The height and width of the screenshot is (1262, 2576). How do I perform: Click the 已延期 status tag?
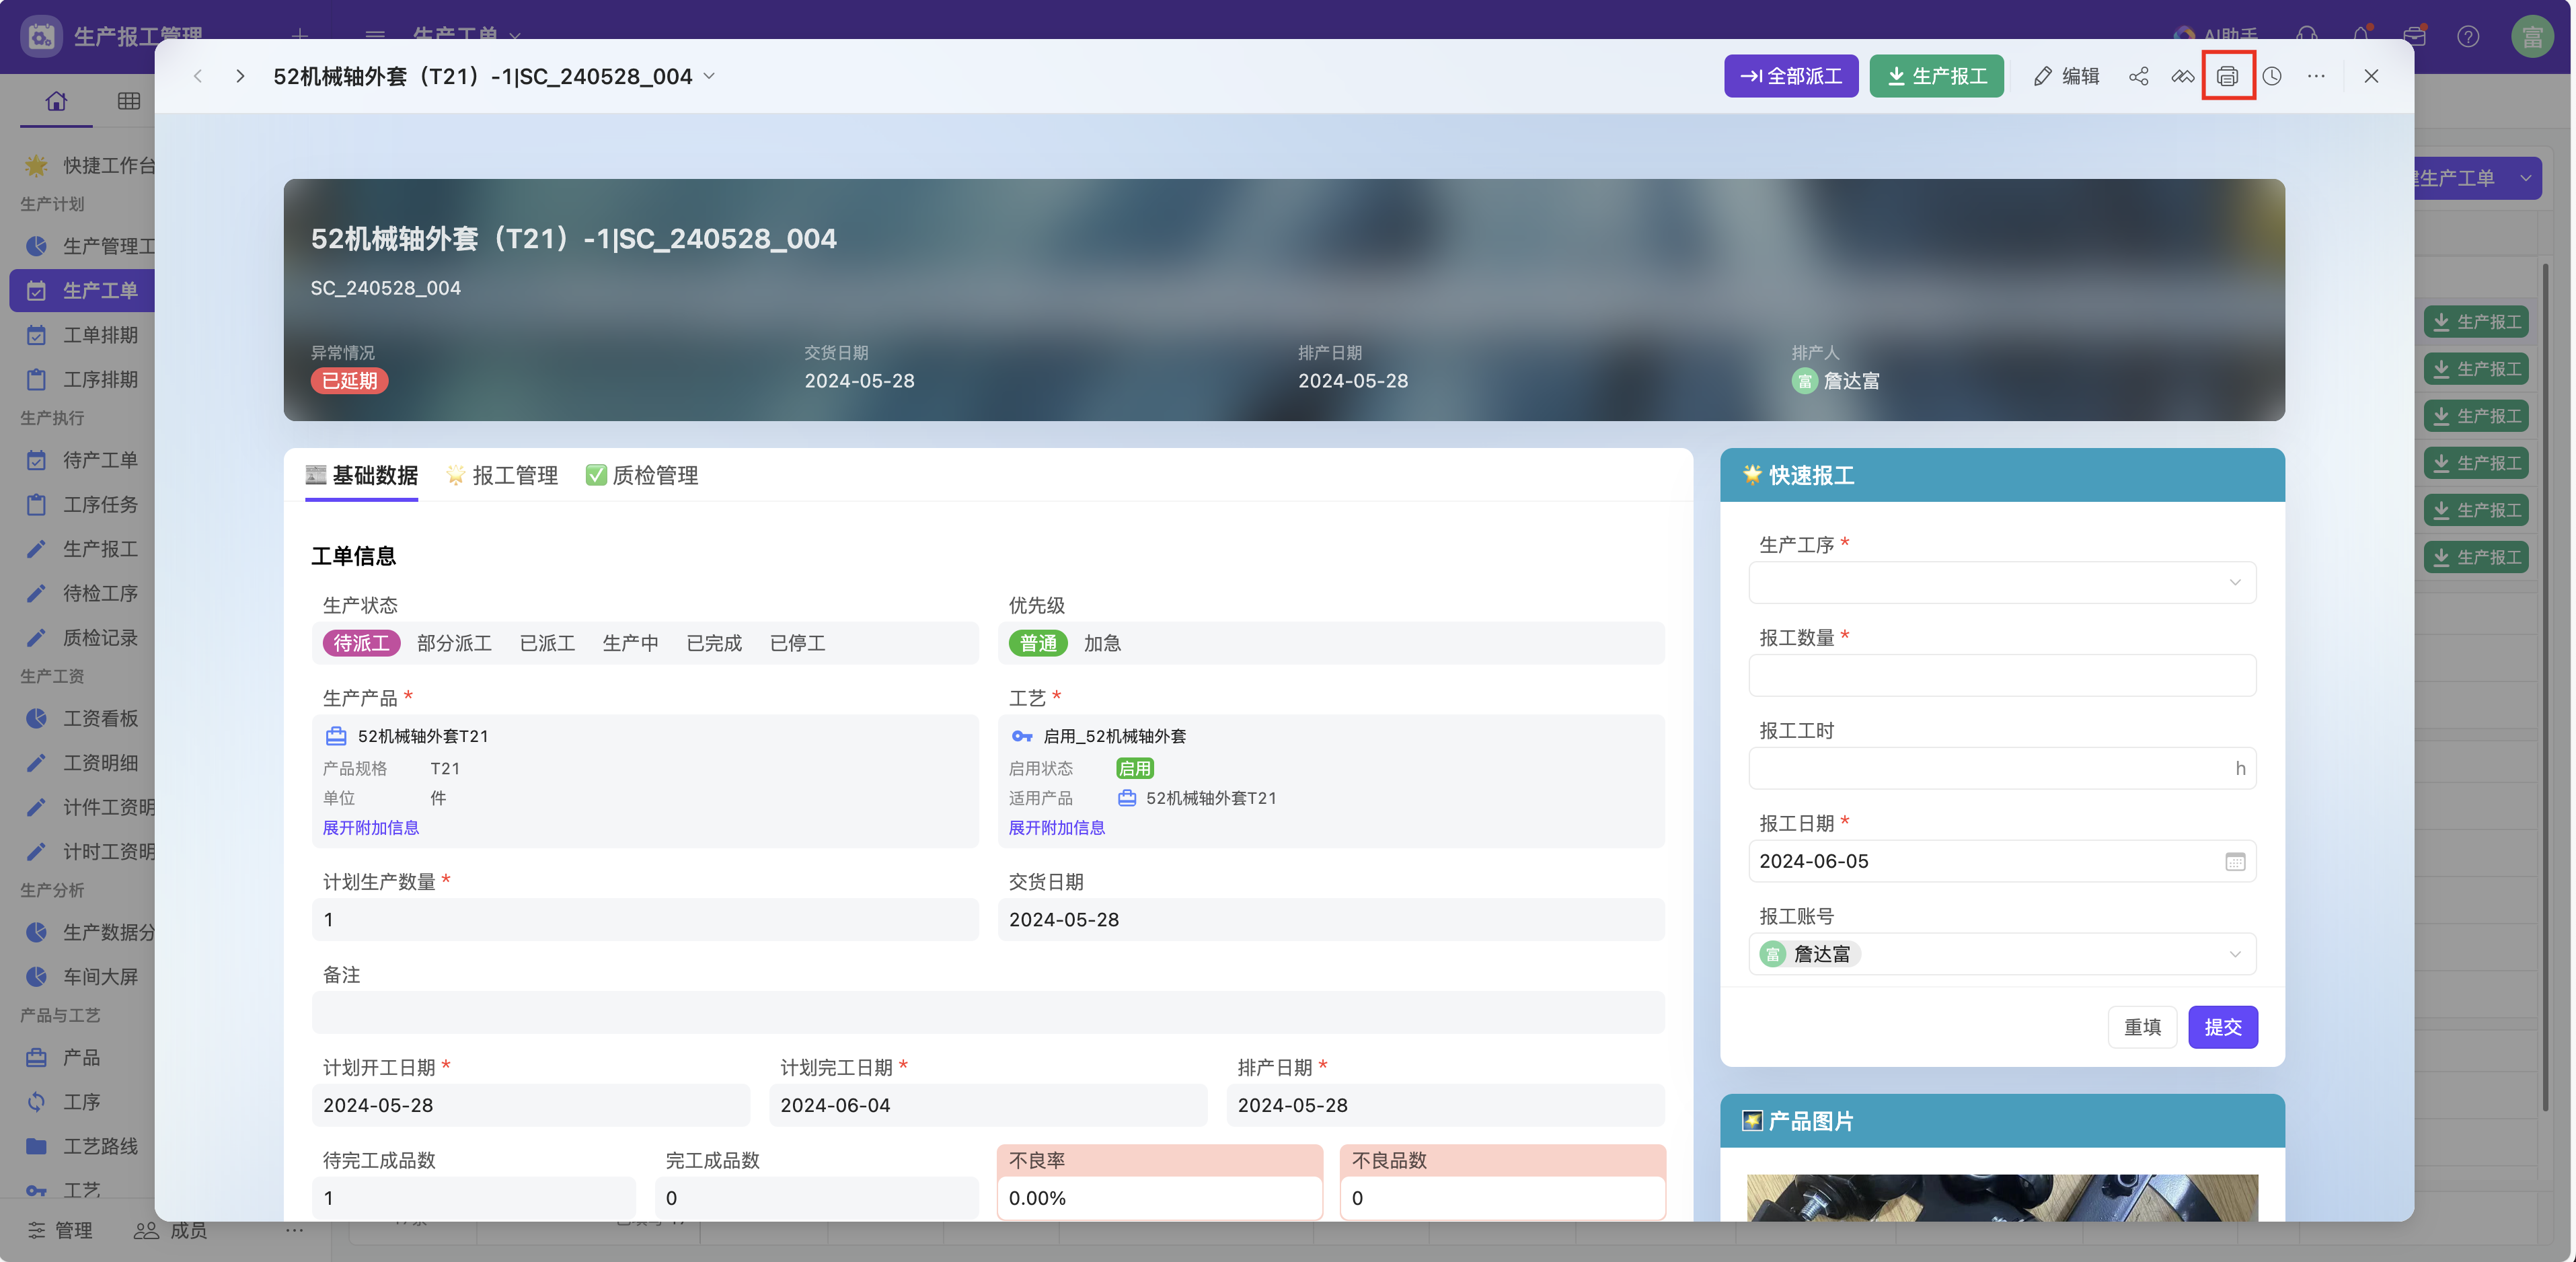point(349,381)
